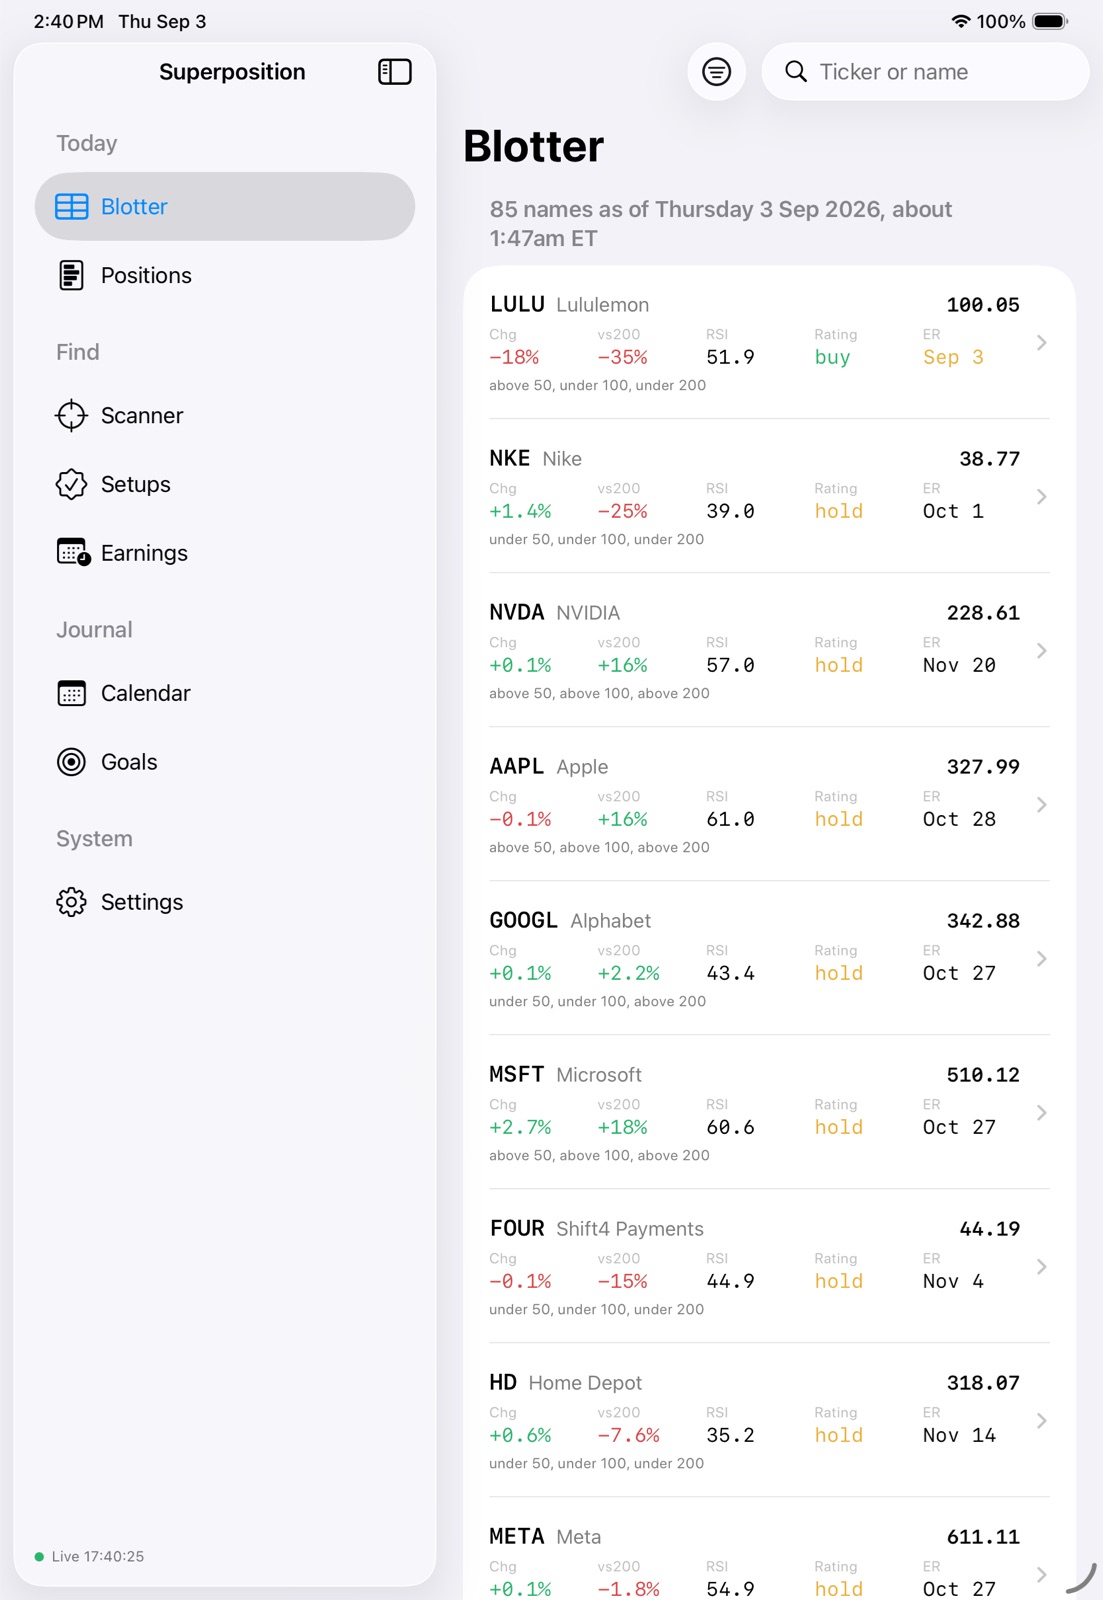The height and width of the screenshot is (1600, 1103).
Task: Select the MSFT ticker label
Action: click(517, 1074)
